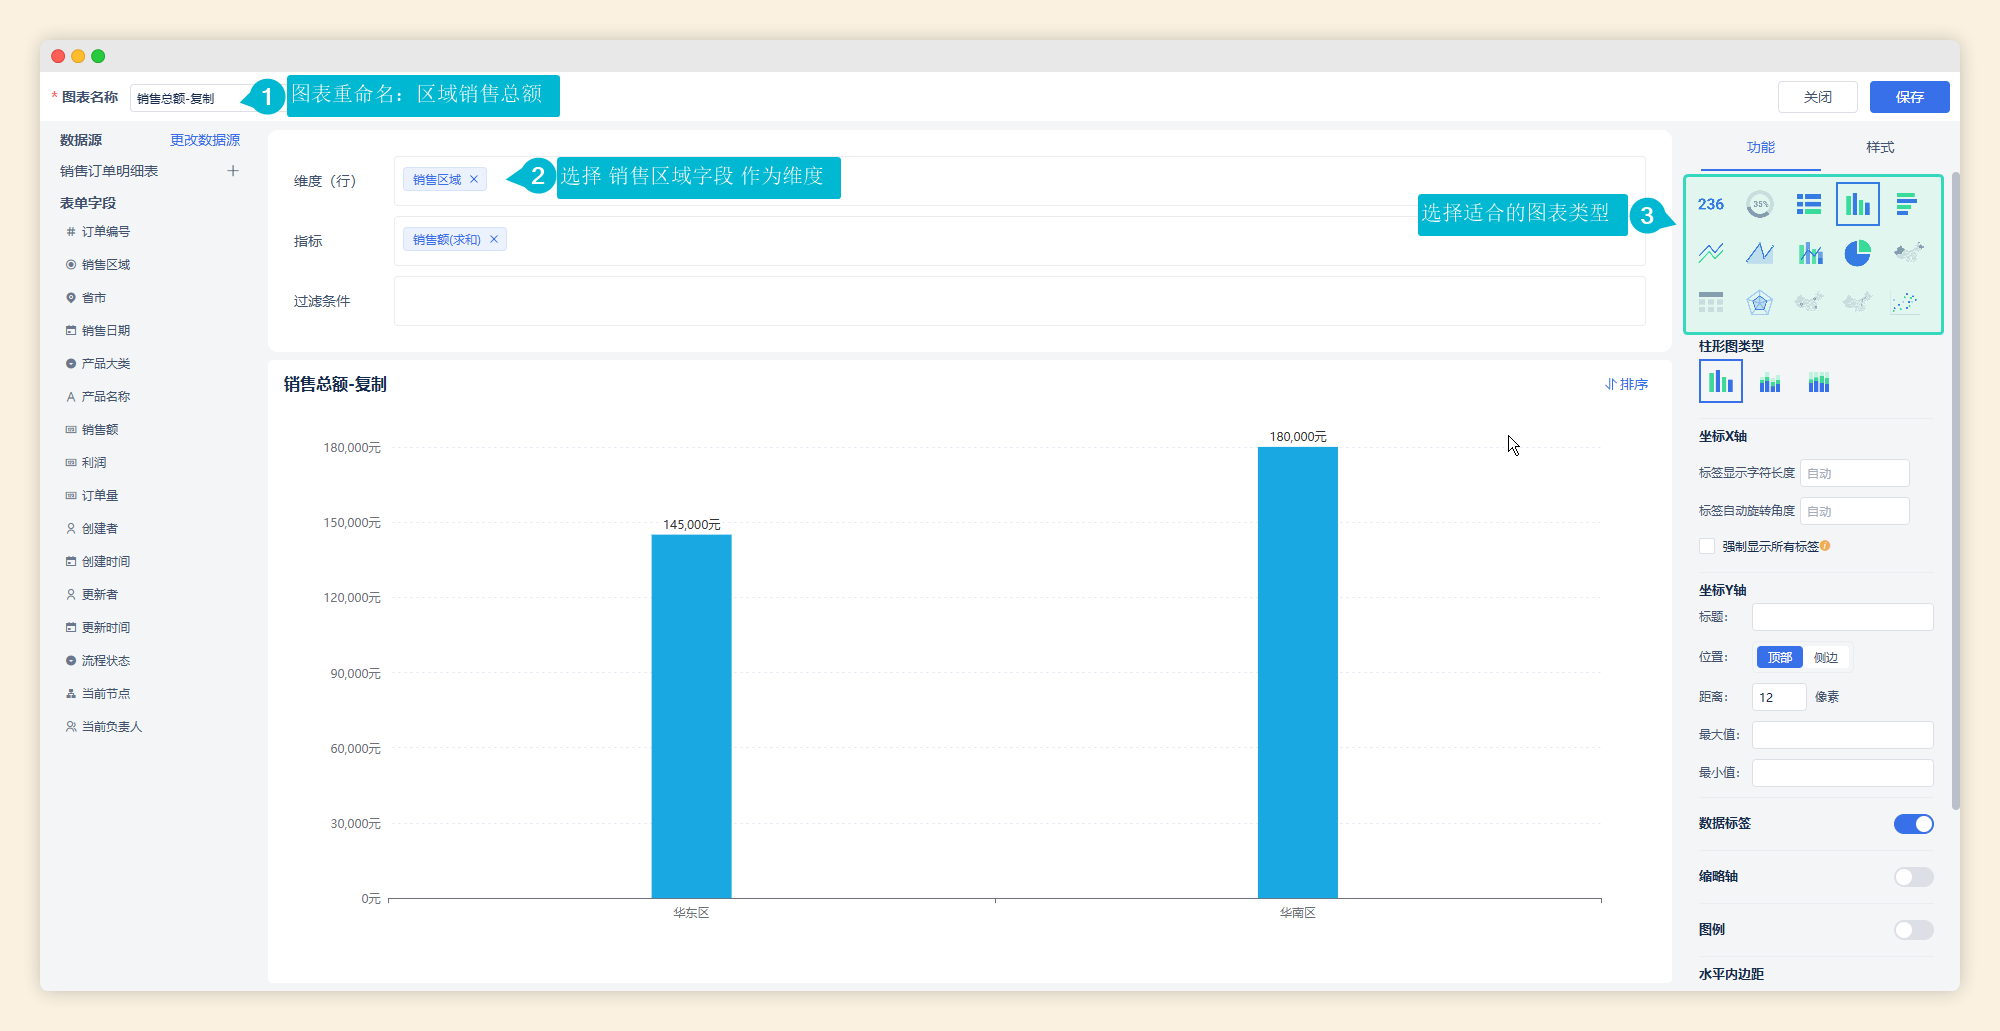Select the 省市 field
Screen dimensions: 2000x1031
tap(86, 298)
